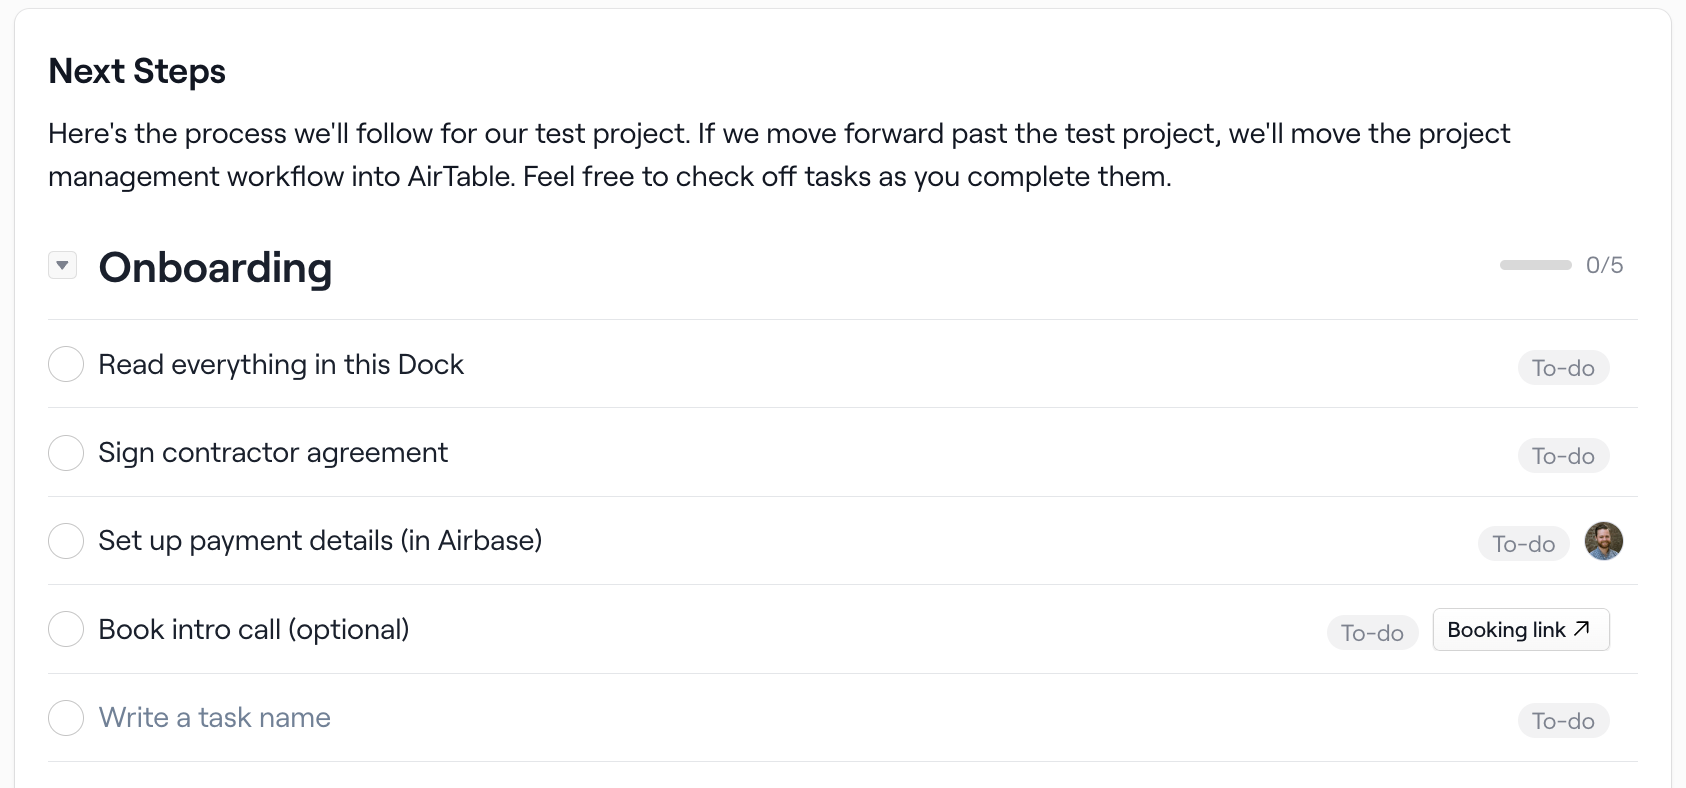
Task: Select the Onboarding section heading
Action: (215, 268)
